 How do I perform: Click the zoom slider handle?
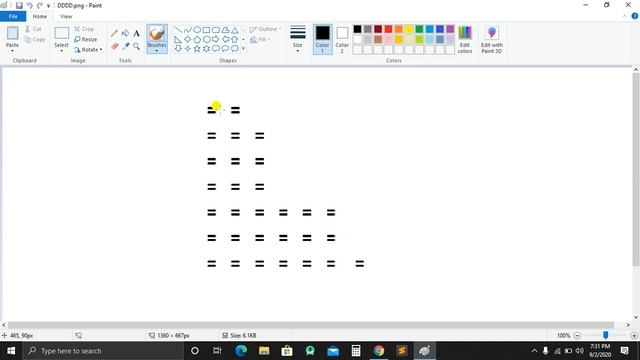606,335
